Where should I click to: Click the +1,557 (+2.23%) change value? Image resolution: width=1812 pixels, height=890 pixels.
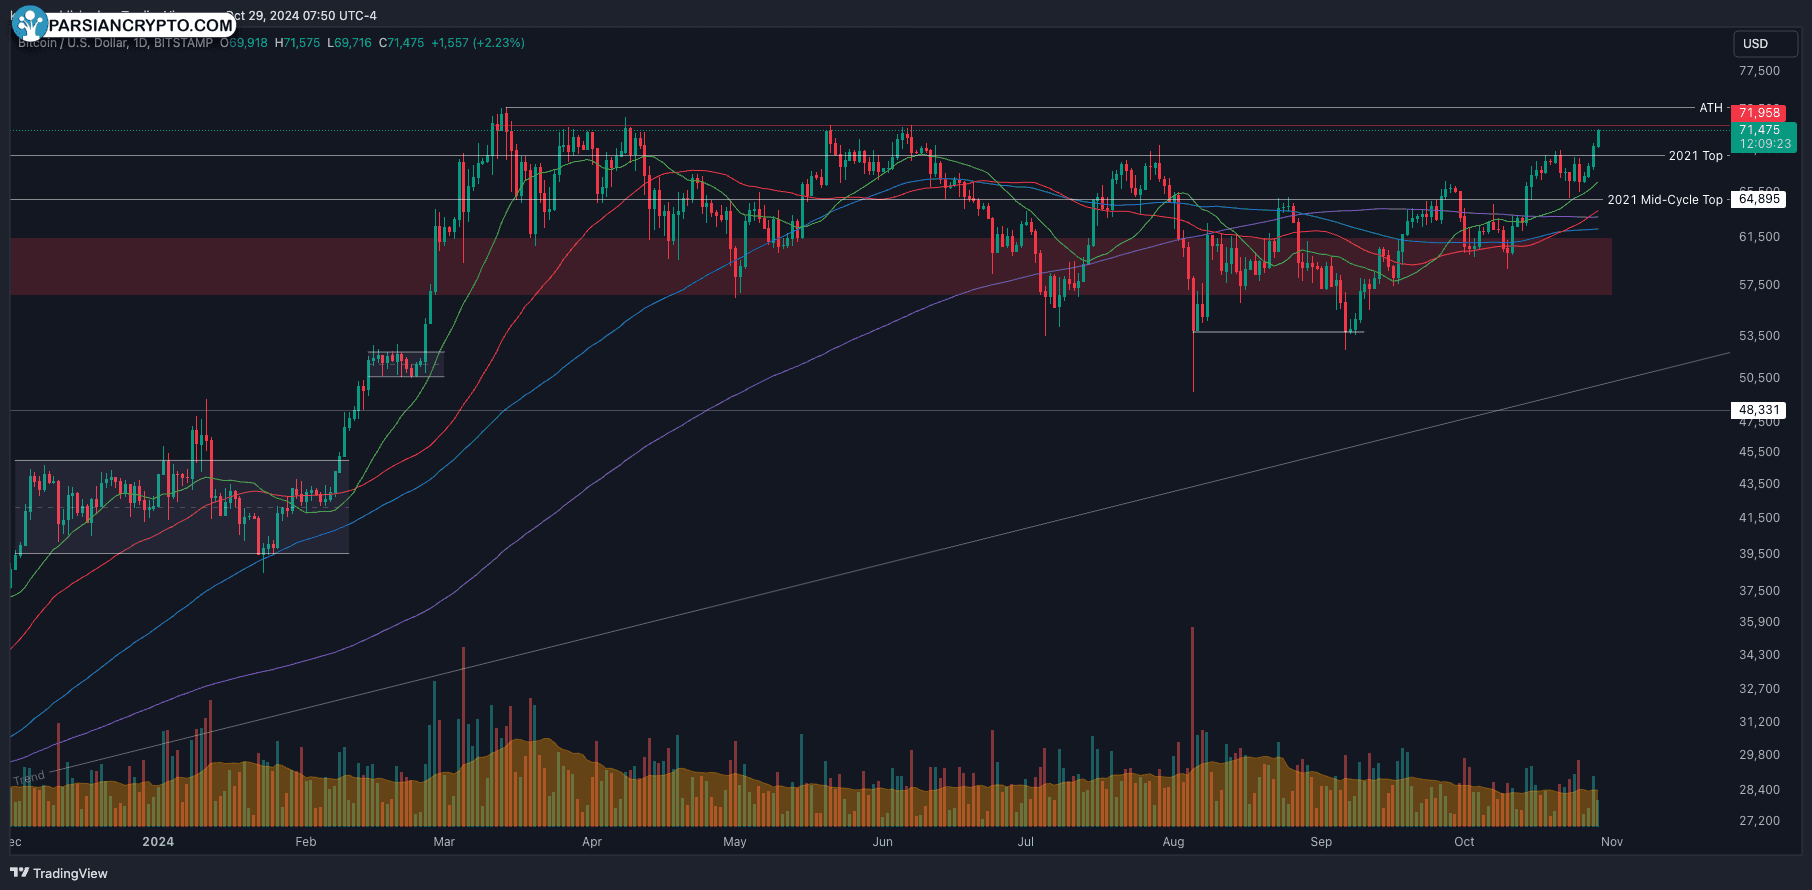click(478, 43)
